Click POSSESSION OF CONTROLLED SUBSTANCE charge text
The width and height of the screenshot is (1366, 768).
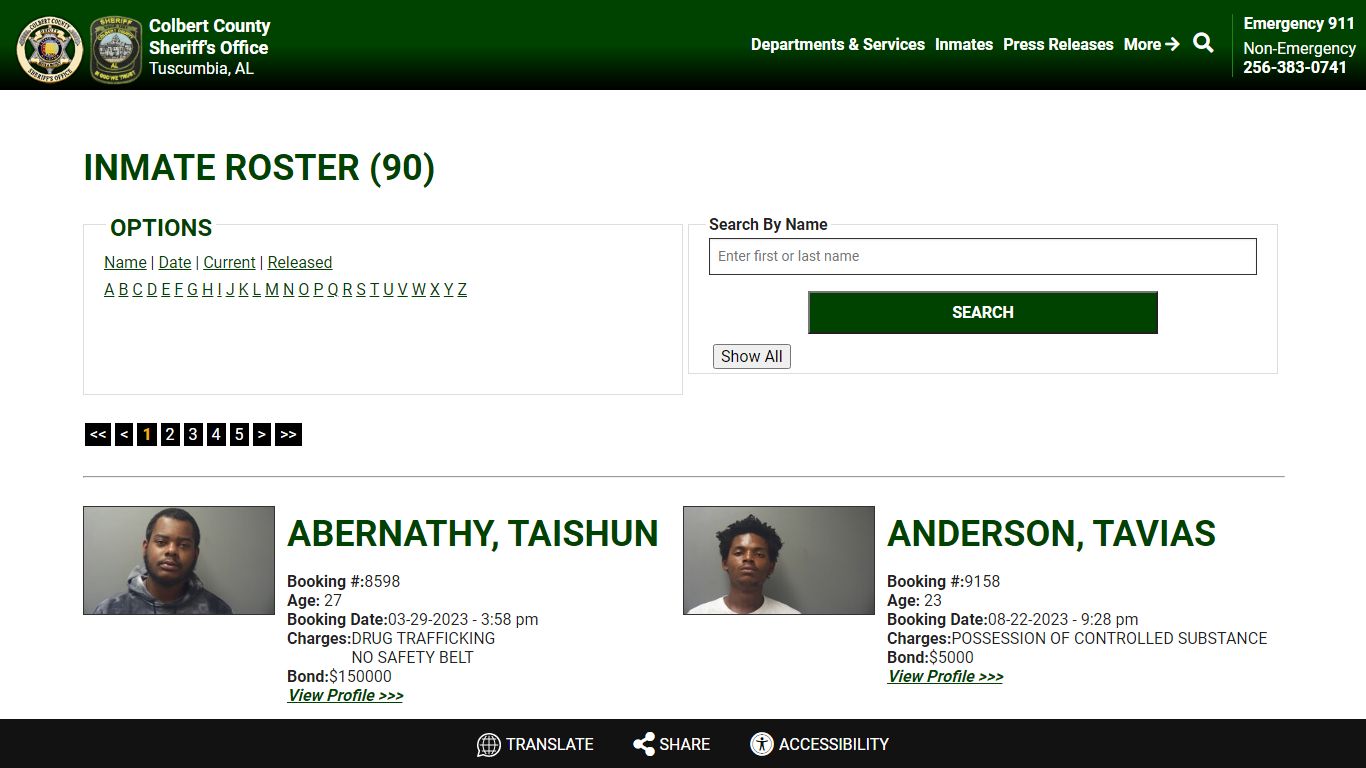pos(1109,638)
